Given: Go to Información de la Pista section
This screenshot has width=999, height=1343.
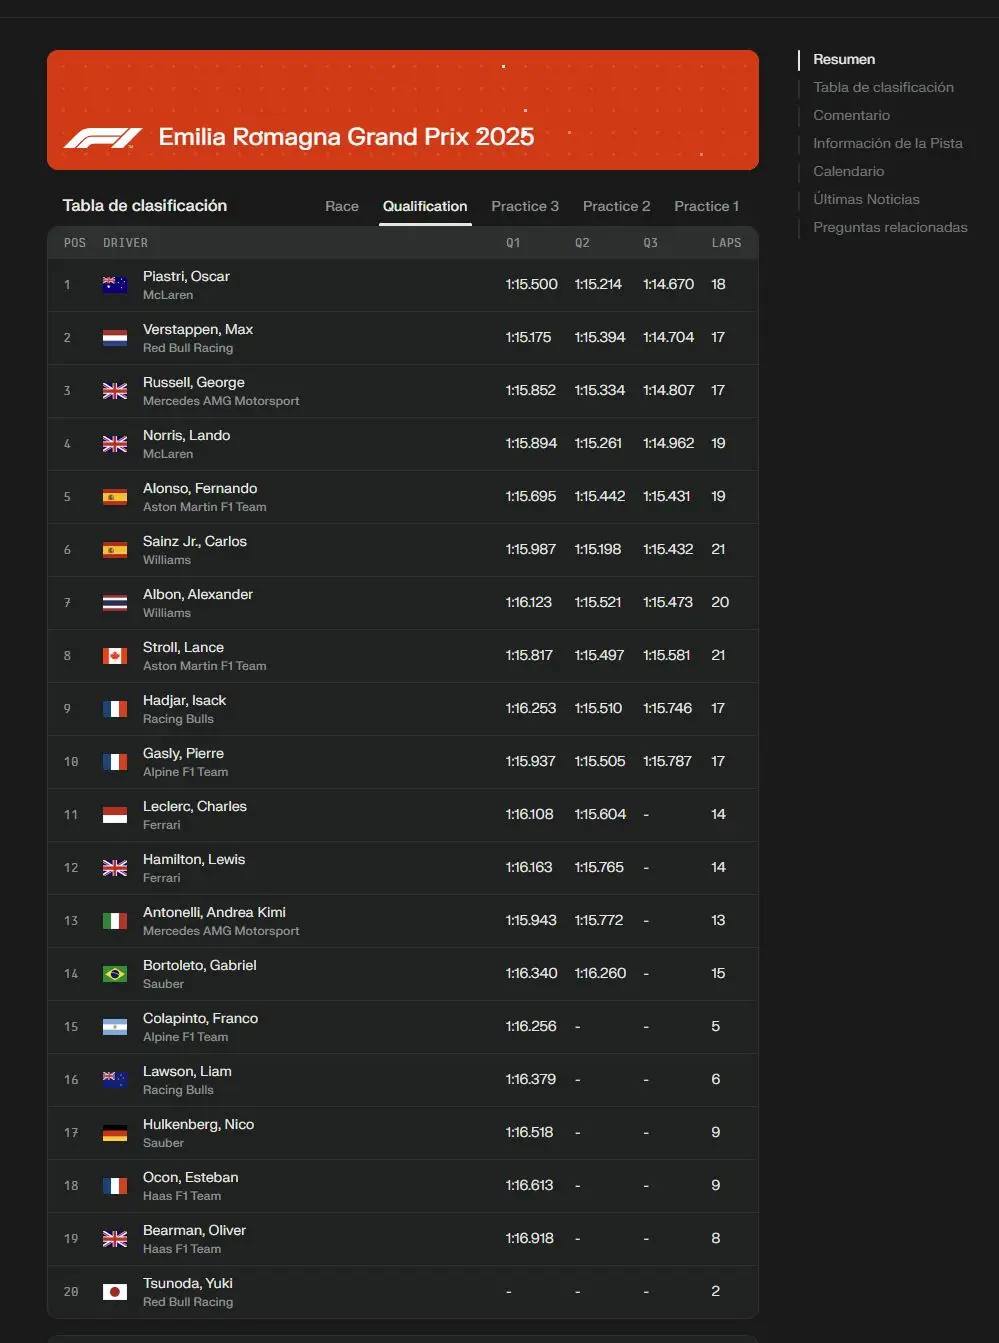Looking at the screenshot, I should coord(887,143).
